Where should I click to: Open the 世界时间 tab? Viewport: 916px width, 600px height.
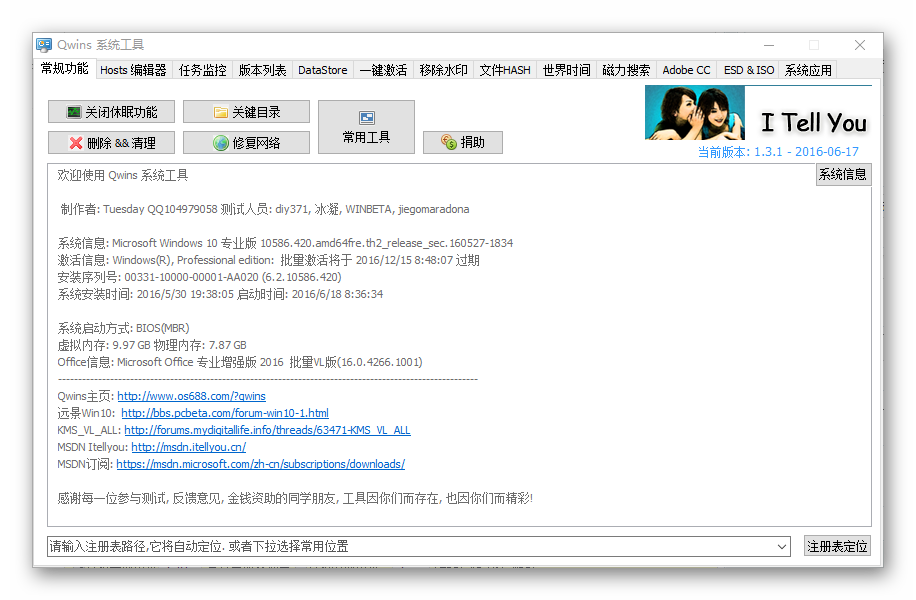566,70
